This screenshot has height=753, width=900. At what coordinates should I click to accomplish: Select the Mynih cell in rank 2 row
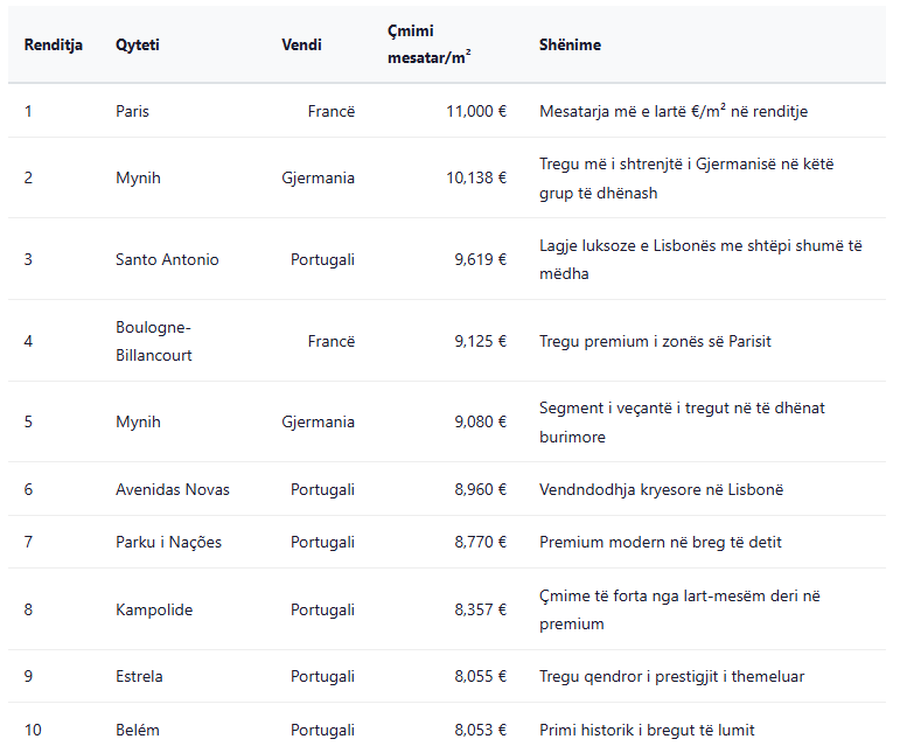[138, 178]
